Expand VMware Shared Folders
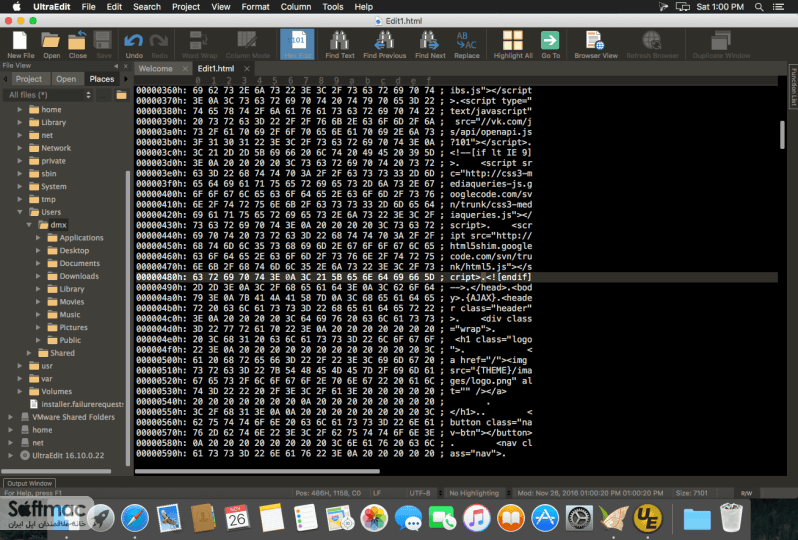Viewport: 798px width, 540px height. [11, 417]
